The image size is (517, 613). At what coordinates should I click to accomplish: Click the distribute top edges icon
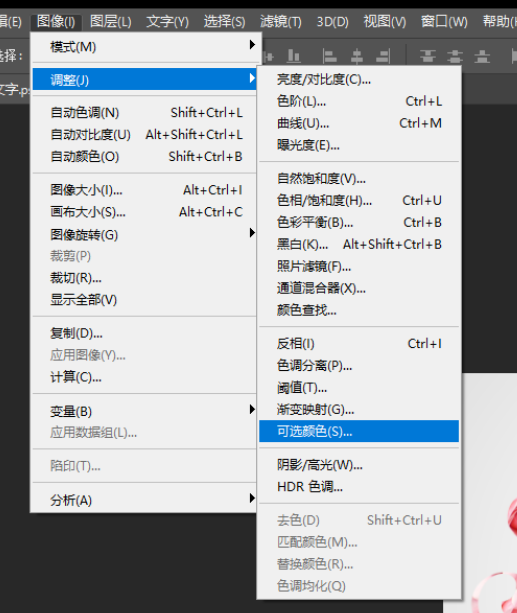coord(428,56)
